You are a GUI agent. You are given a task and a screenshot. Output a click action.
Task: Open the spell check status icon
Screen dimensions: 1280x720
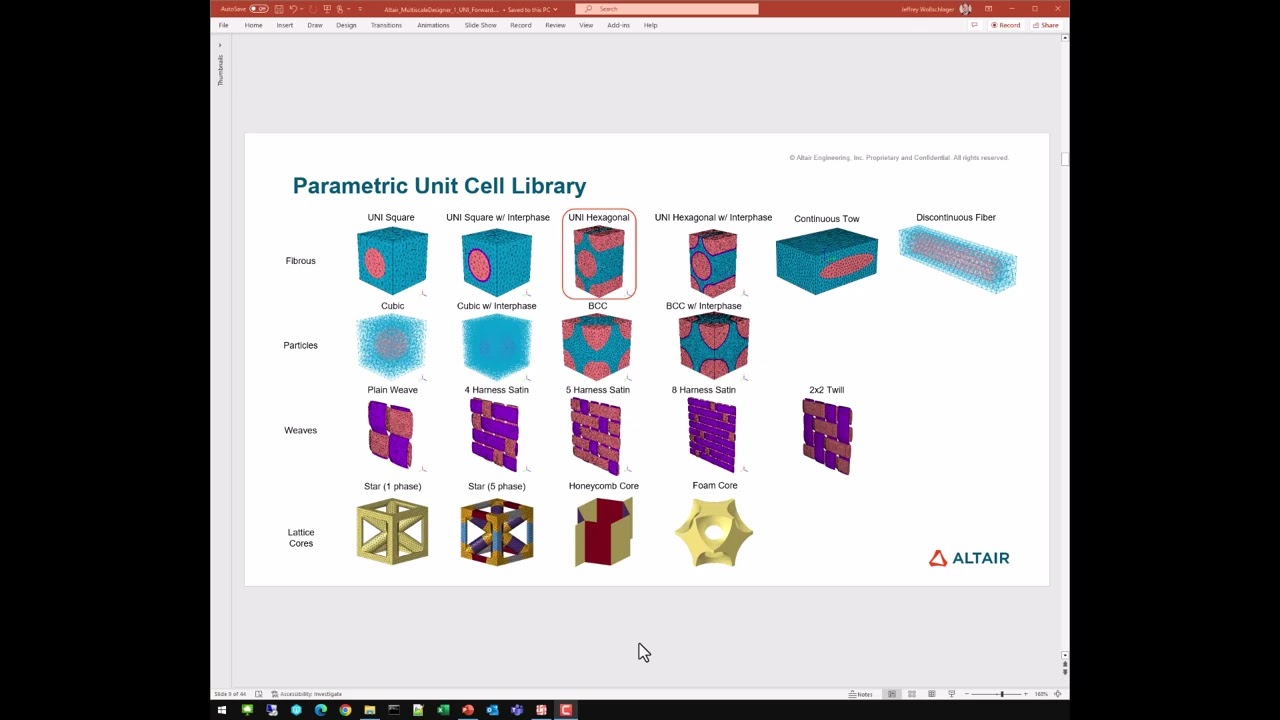pos(259,694)
